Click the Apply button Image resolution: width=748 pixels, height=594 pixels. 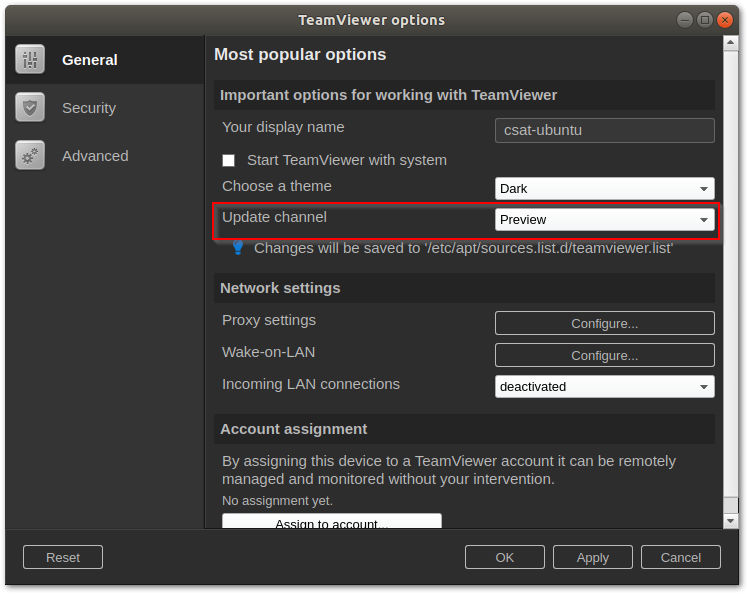coord(592,557)
